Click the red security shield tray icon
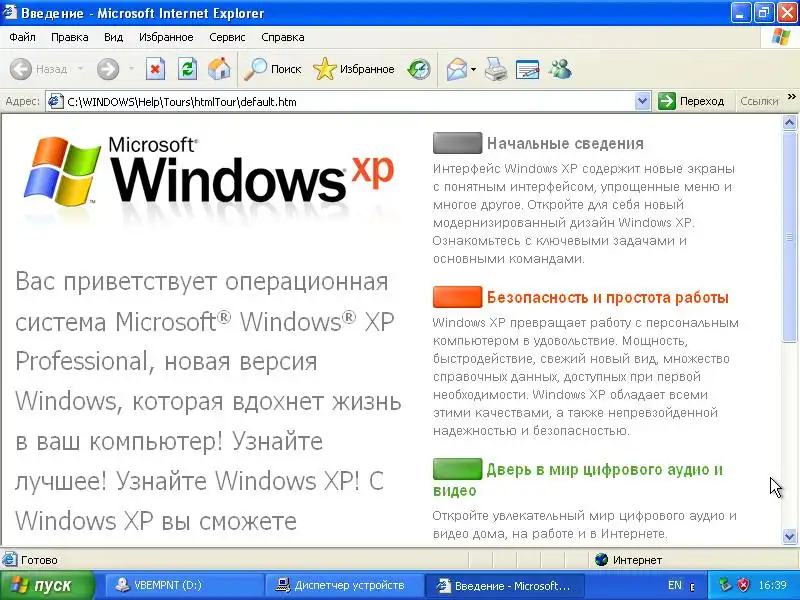The width and height of the screenshot is (800, 600). click(744, 585)
